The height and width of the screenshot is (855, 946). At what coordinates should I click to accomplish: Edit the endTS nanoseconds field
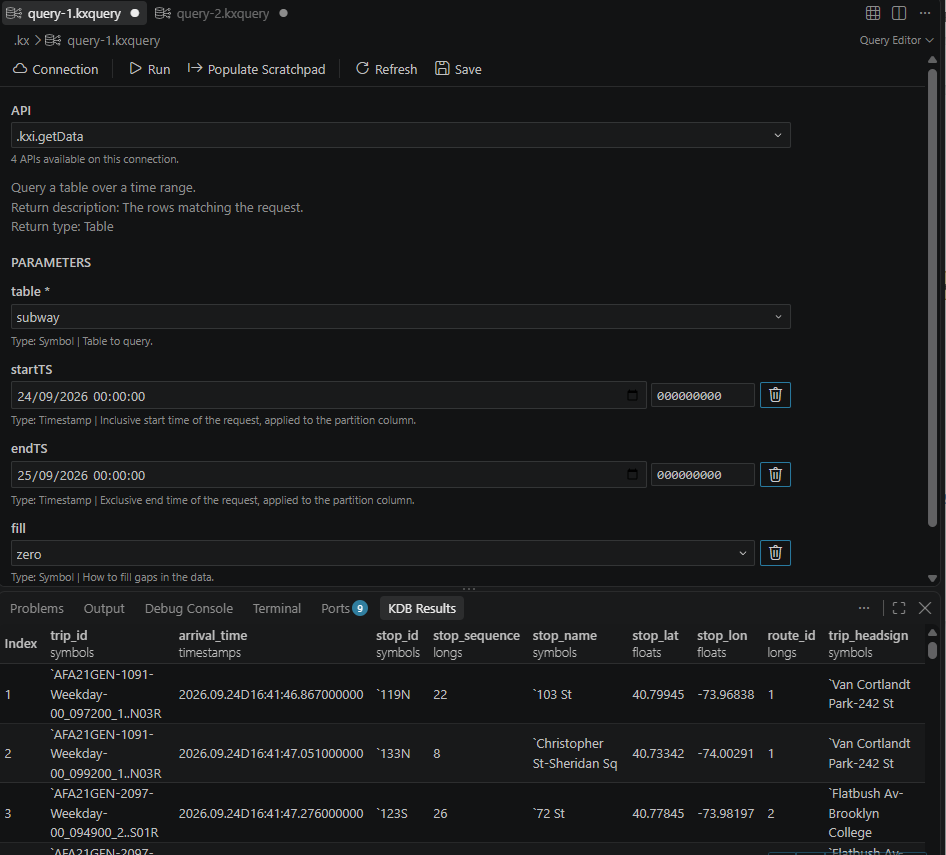tap(702, 475)
